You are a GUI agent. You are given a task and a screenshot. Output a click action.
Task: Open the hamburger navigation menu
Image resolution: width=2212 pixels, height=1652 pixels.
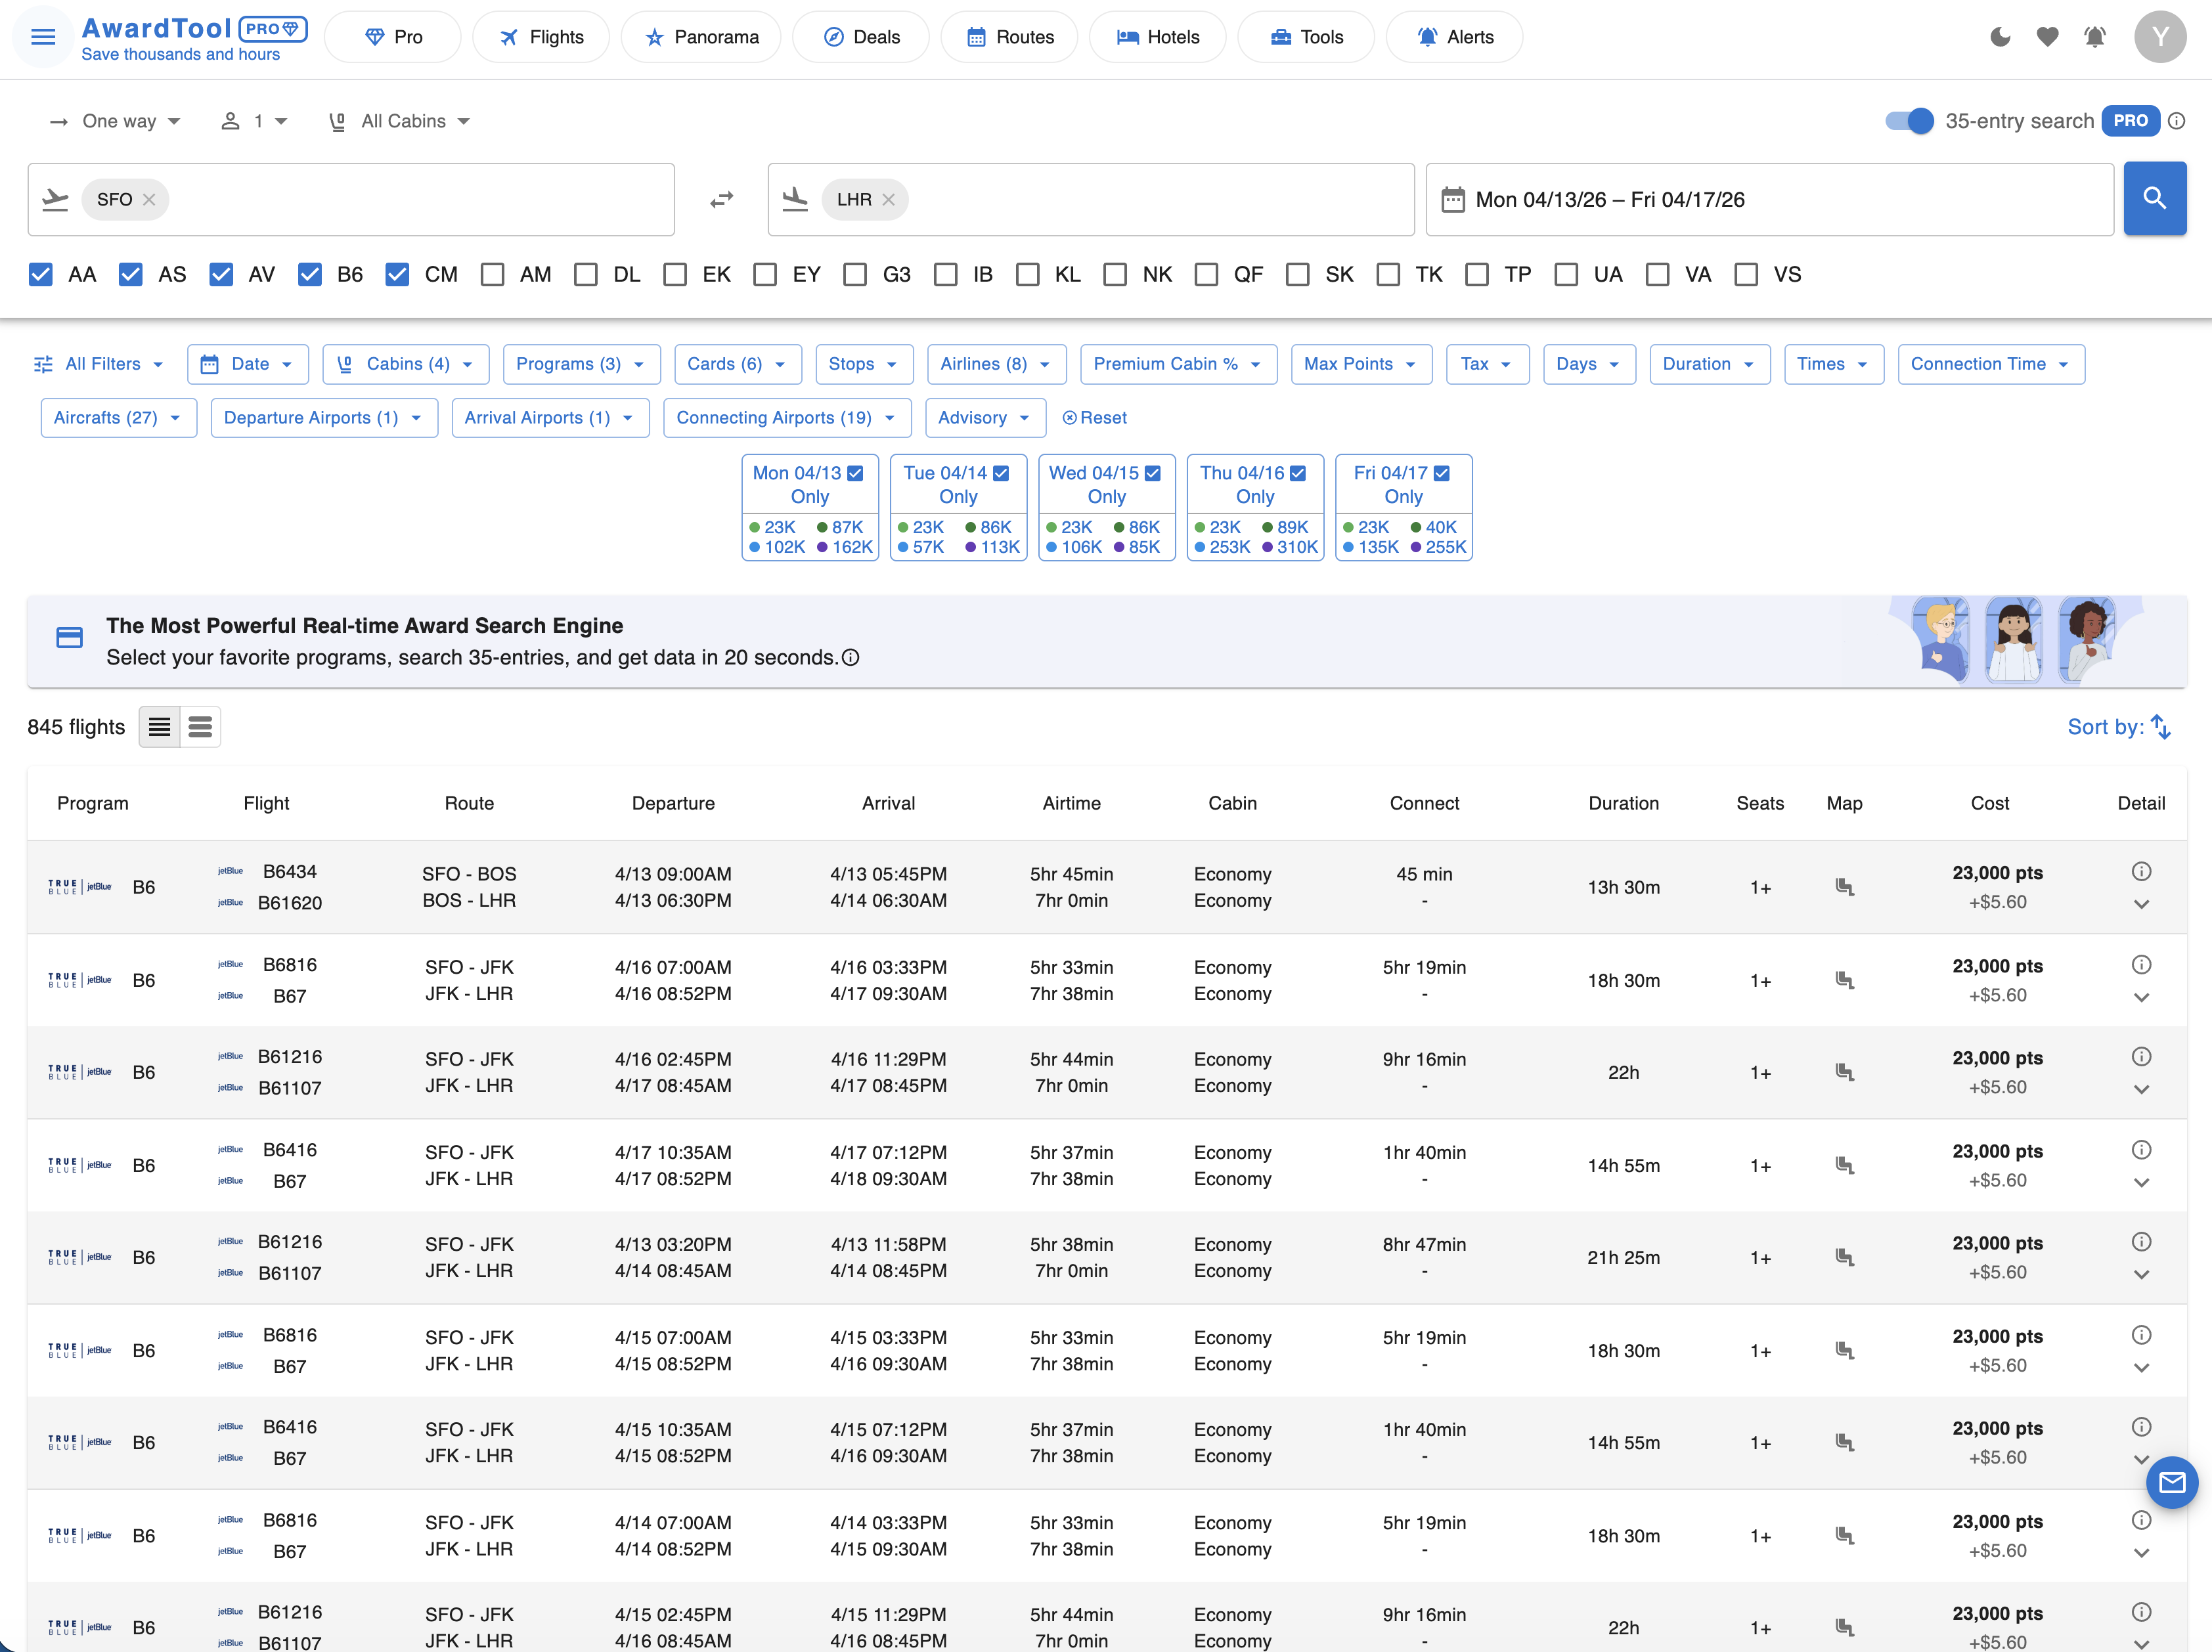coord(43,37)
